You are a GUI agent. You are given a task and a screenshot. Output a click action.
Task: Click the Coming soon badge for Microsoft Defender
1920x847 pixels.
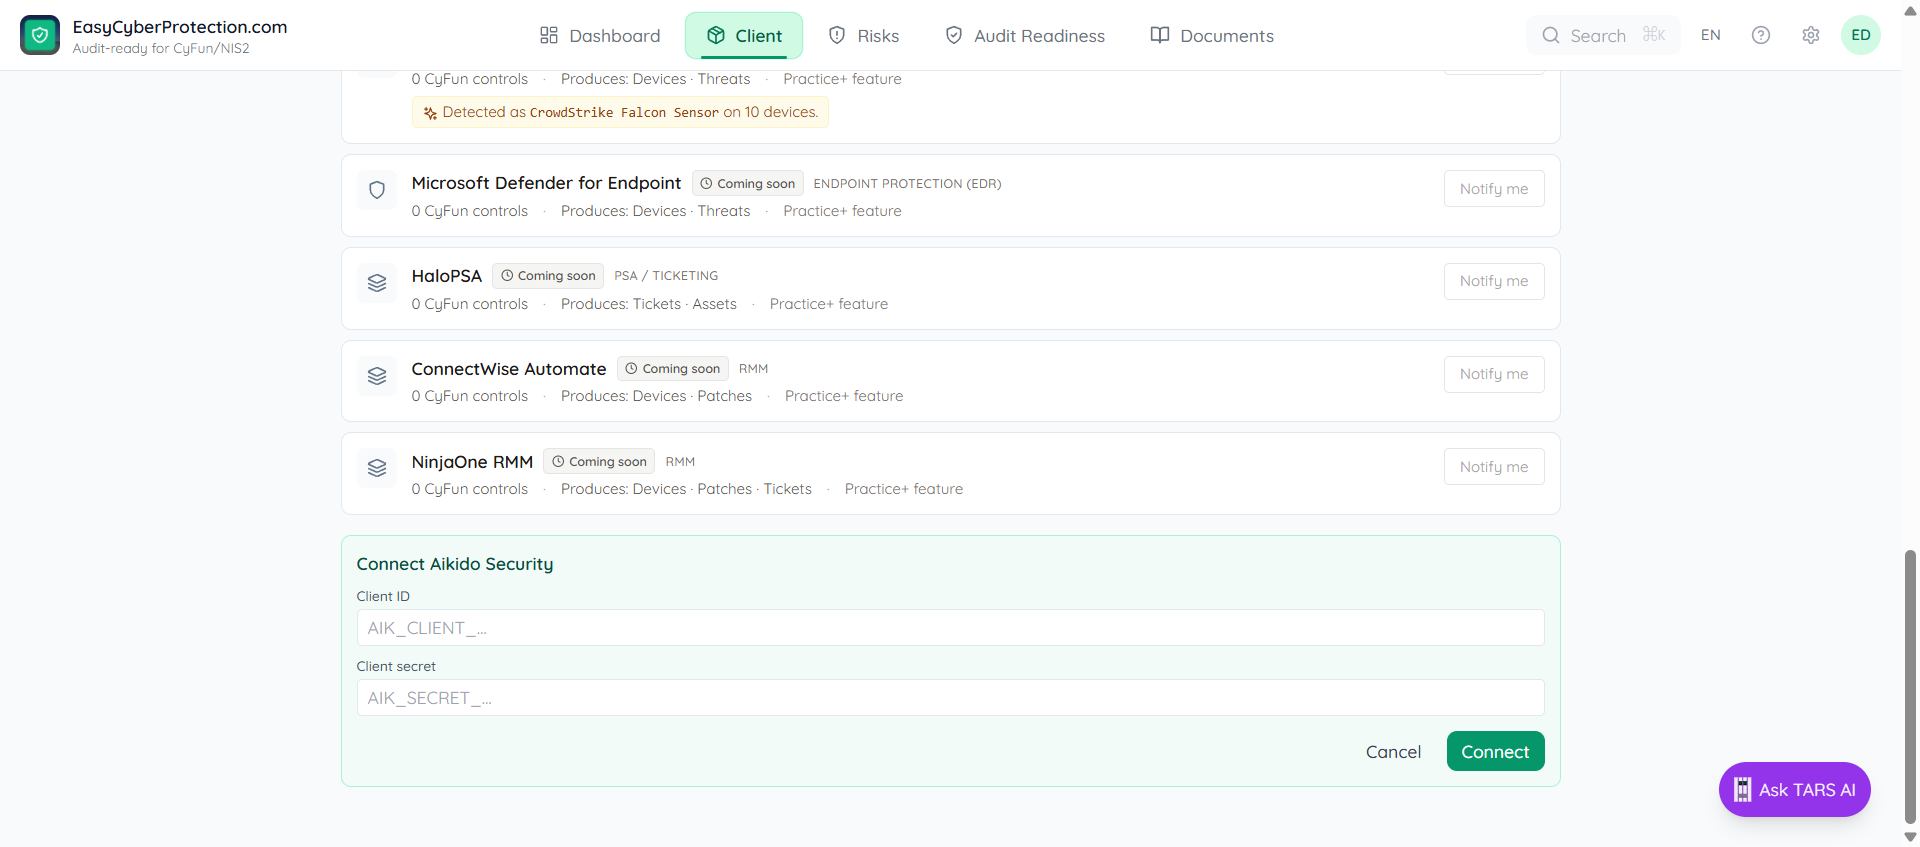point(748,184)
